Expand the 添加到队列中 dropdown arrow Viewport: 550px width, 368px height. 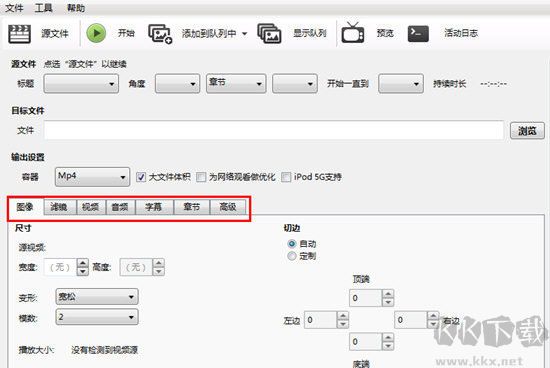pos(244,34)
